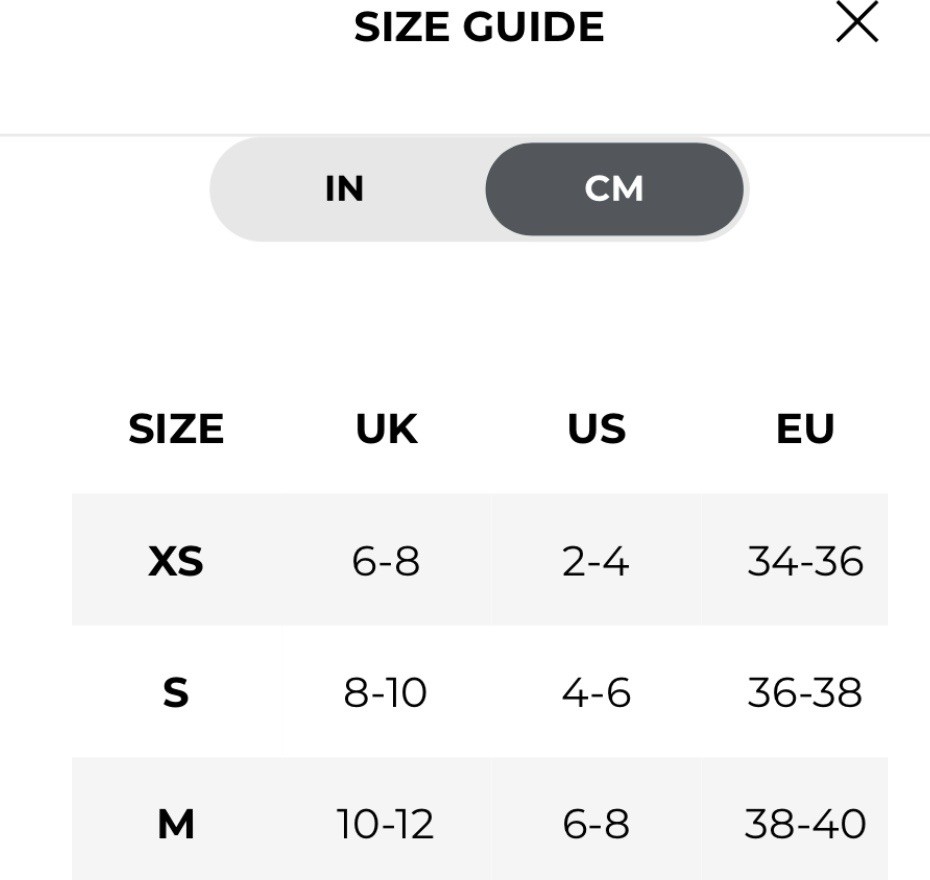
Task: Click US size 4-6 cell
Action: (x=596, y=692)
